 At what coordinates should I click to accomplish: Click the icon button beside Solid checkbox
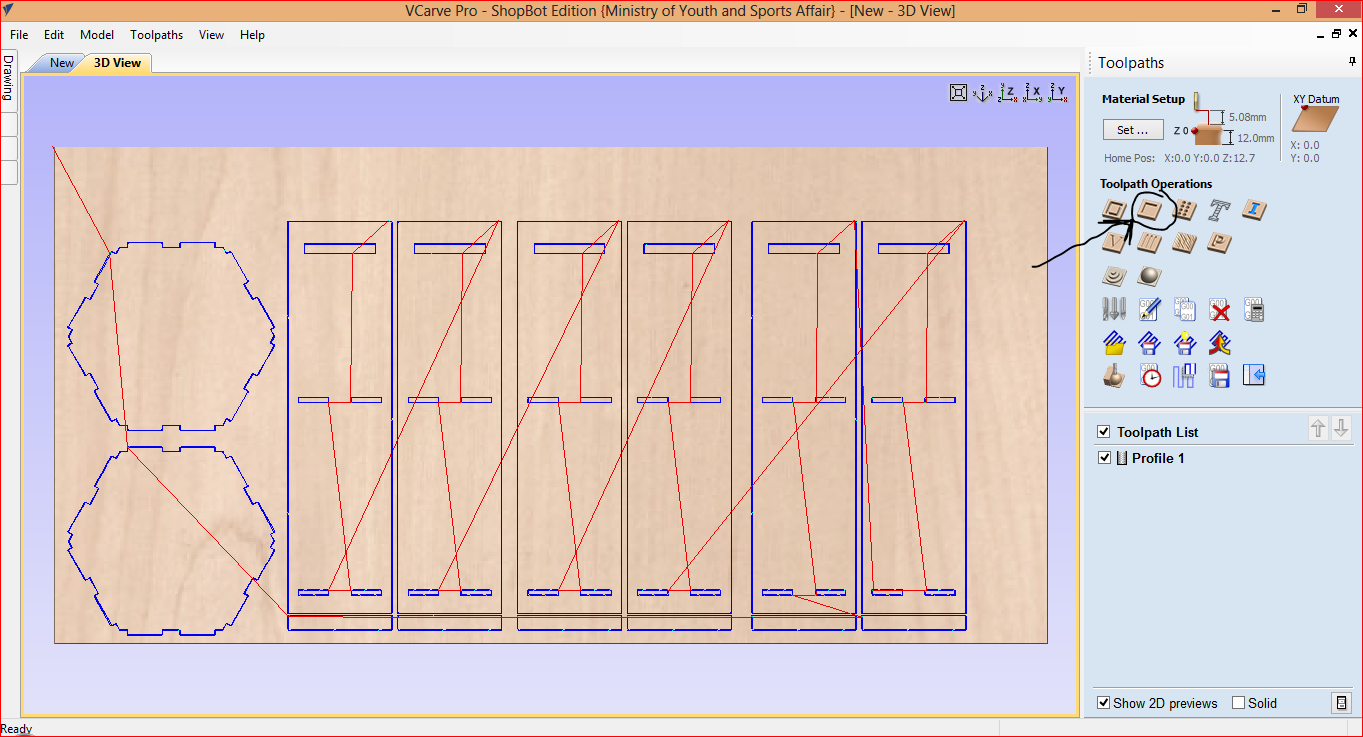pyautogui.click(x=1342, y=703)
